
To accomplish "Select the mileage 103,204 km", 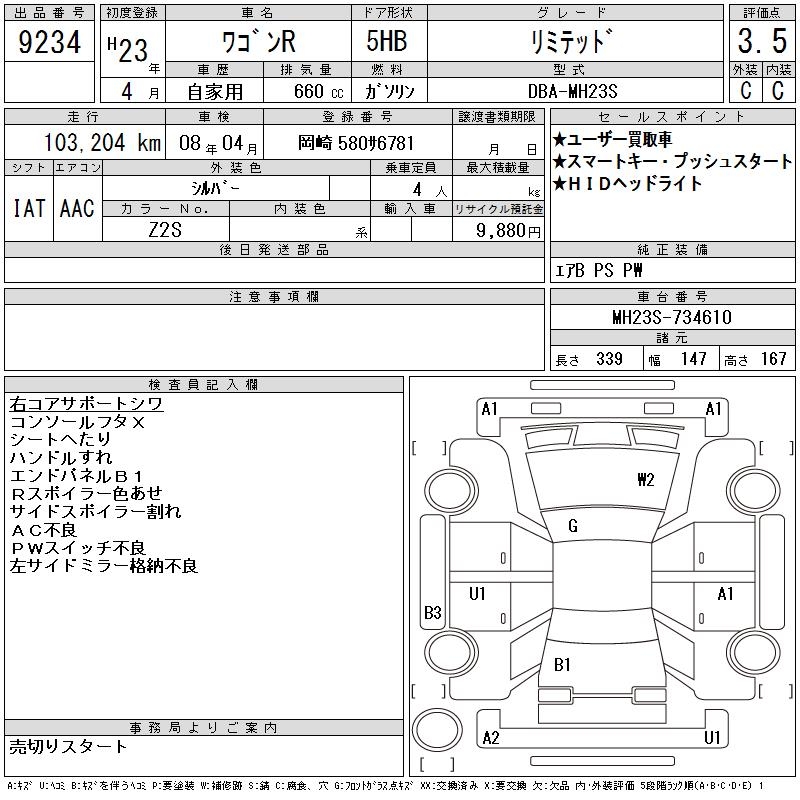I will [102, 143].
